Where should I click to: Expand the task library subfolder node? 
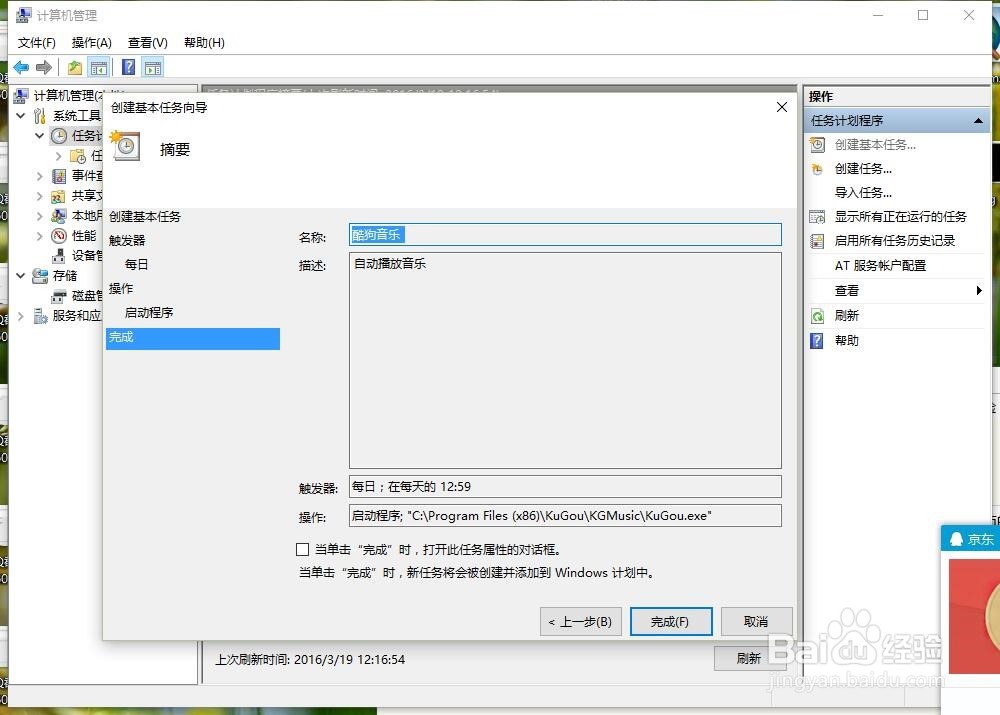(x=59, y=156)
